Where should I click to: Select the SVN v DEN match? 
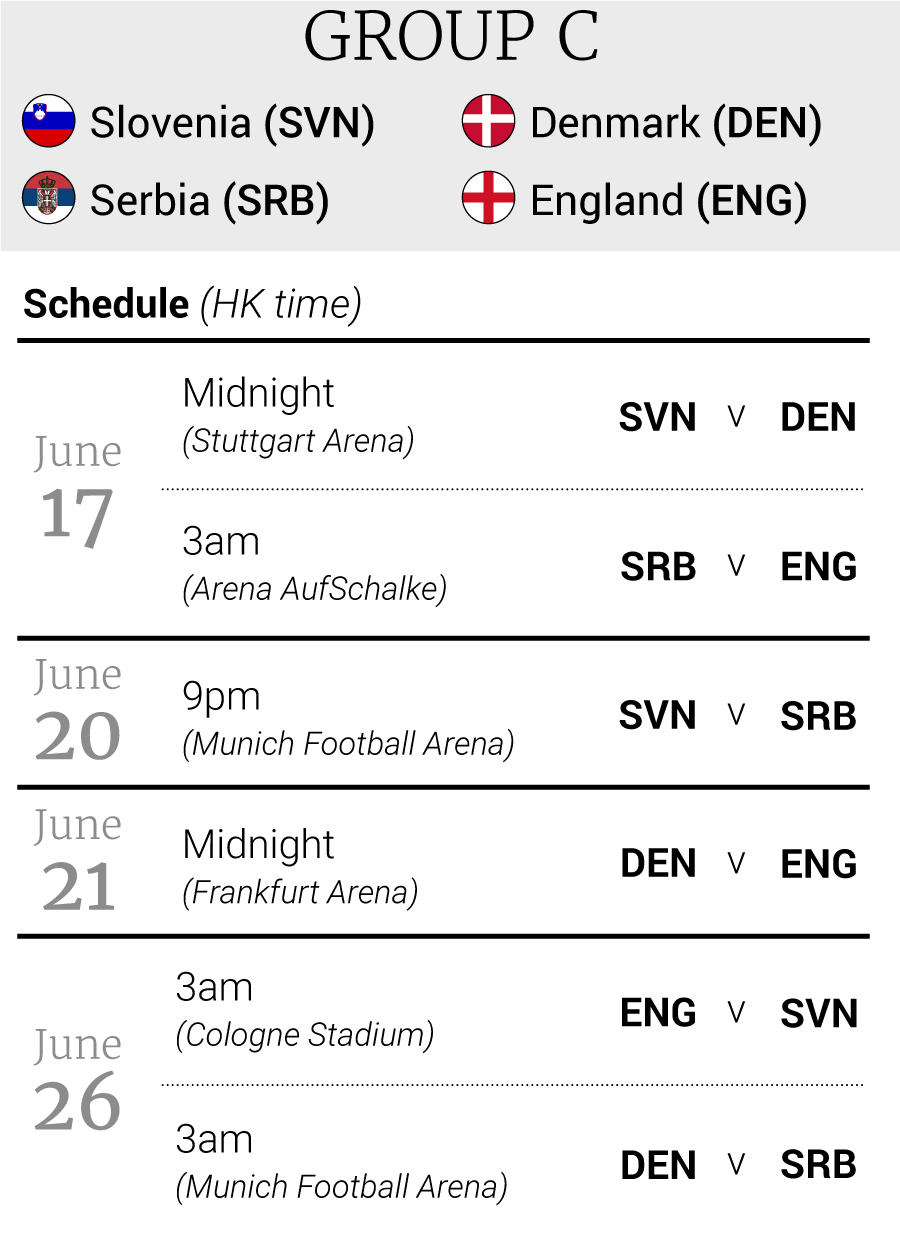738,417
